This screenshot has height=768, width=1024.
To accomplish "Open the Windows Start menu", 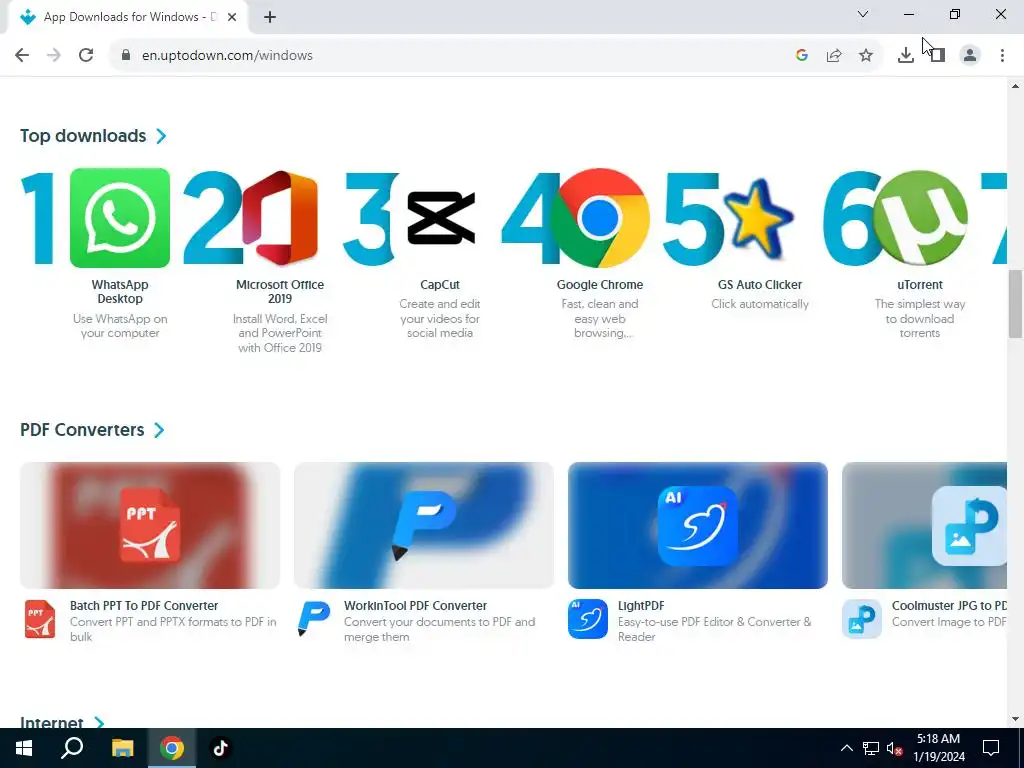I will pyautogui.click(x=24, y=748).
